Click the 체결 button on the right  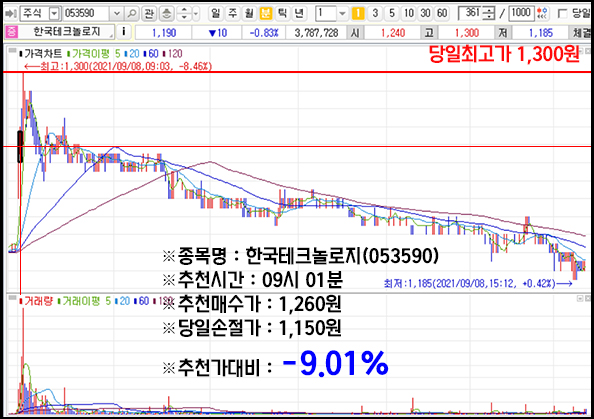(581, 33)
